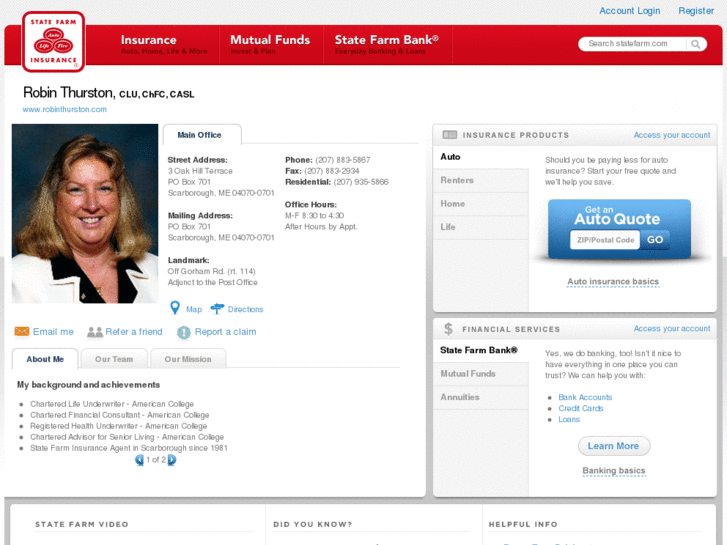Click the State Farm Insurance logo
The height and width of the screenshot is (545, 727).
click(53, 42)
